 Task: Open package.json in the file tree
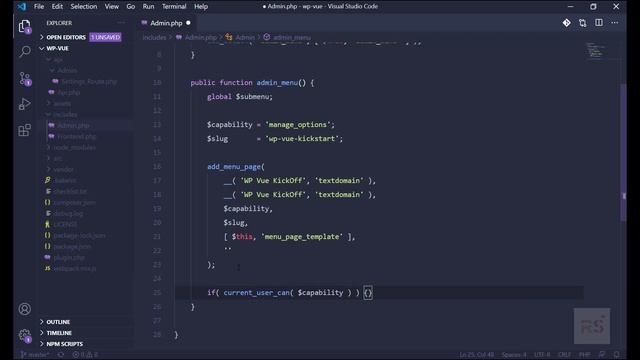(x=72, y=247)
